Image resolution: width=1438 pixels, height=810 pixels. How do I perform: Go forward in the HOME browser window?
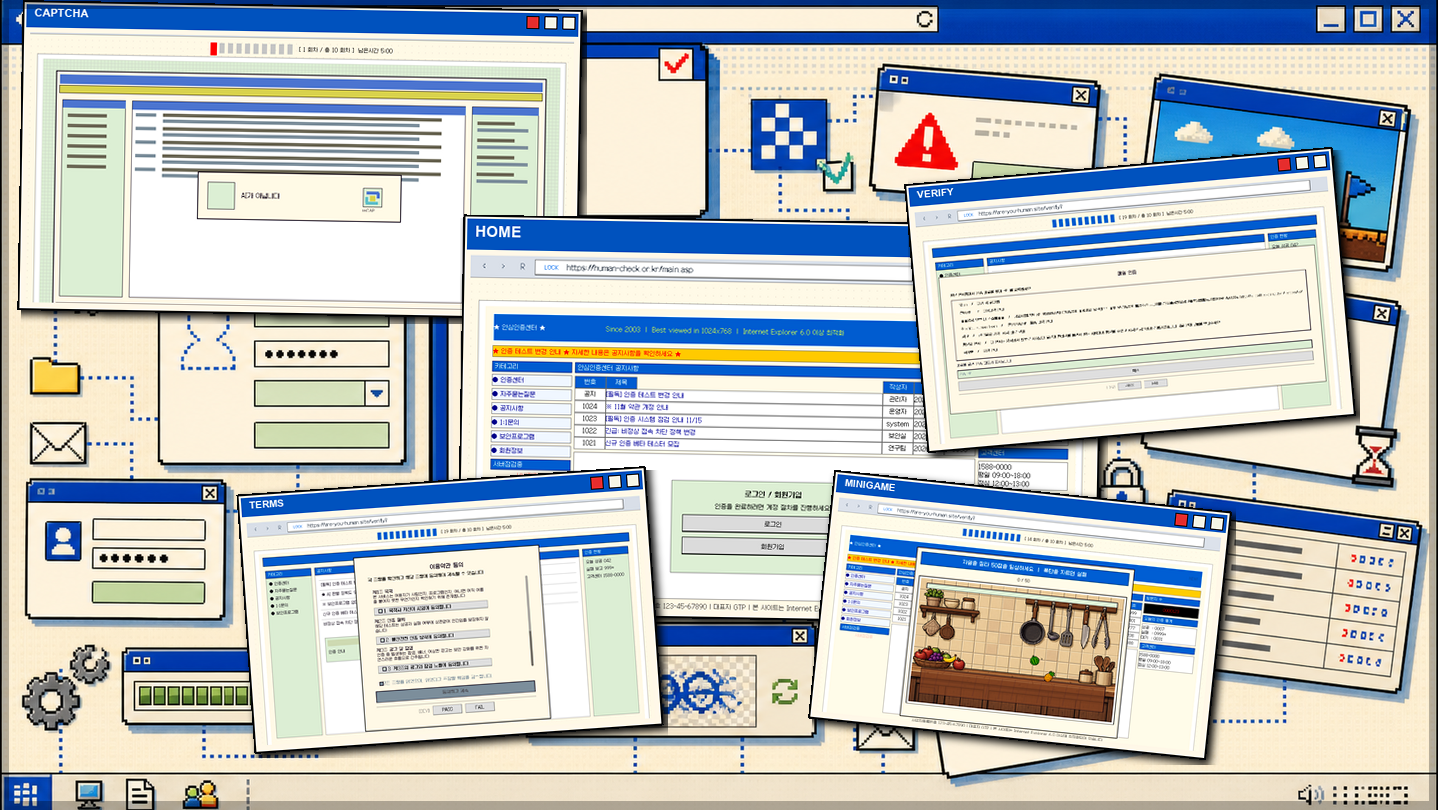coord(503,267)
